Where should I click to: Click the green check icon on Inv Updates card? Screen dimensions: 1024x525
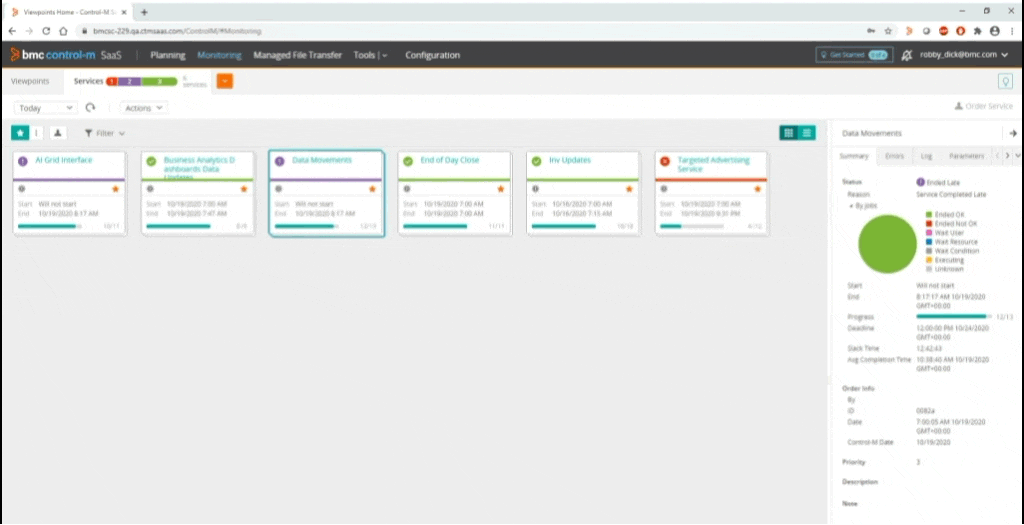[537, 161]
